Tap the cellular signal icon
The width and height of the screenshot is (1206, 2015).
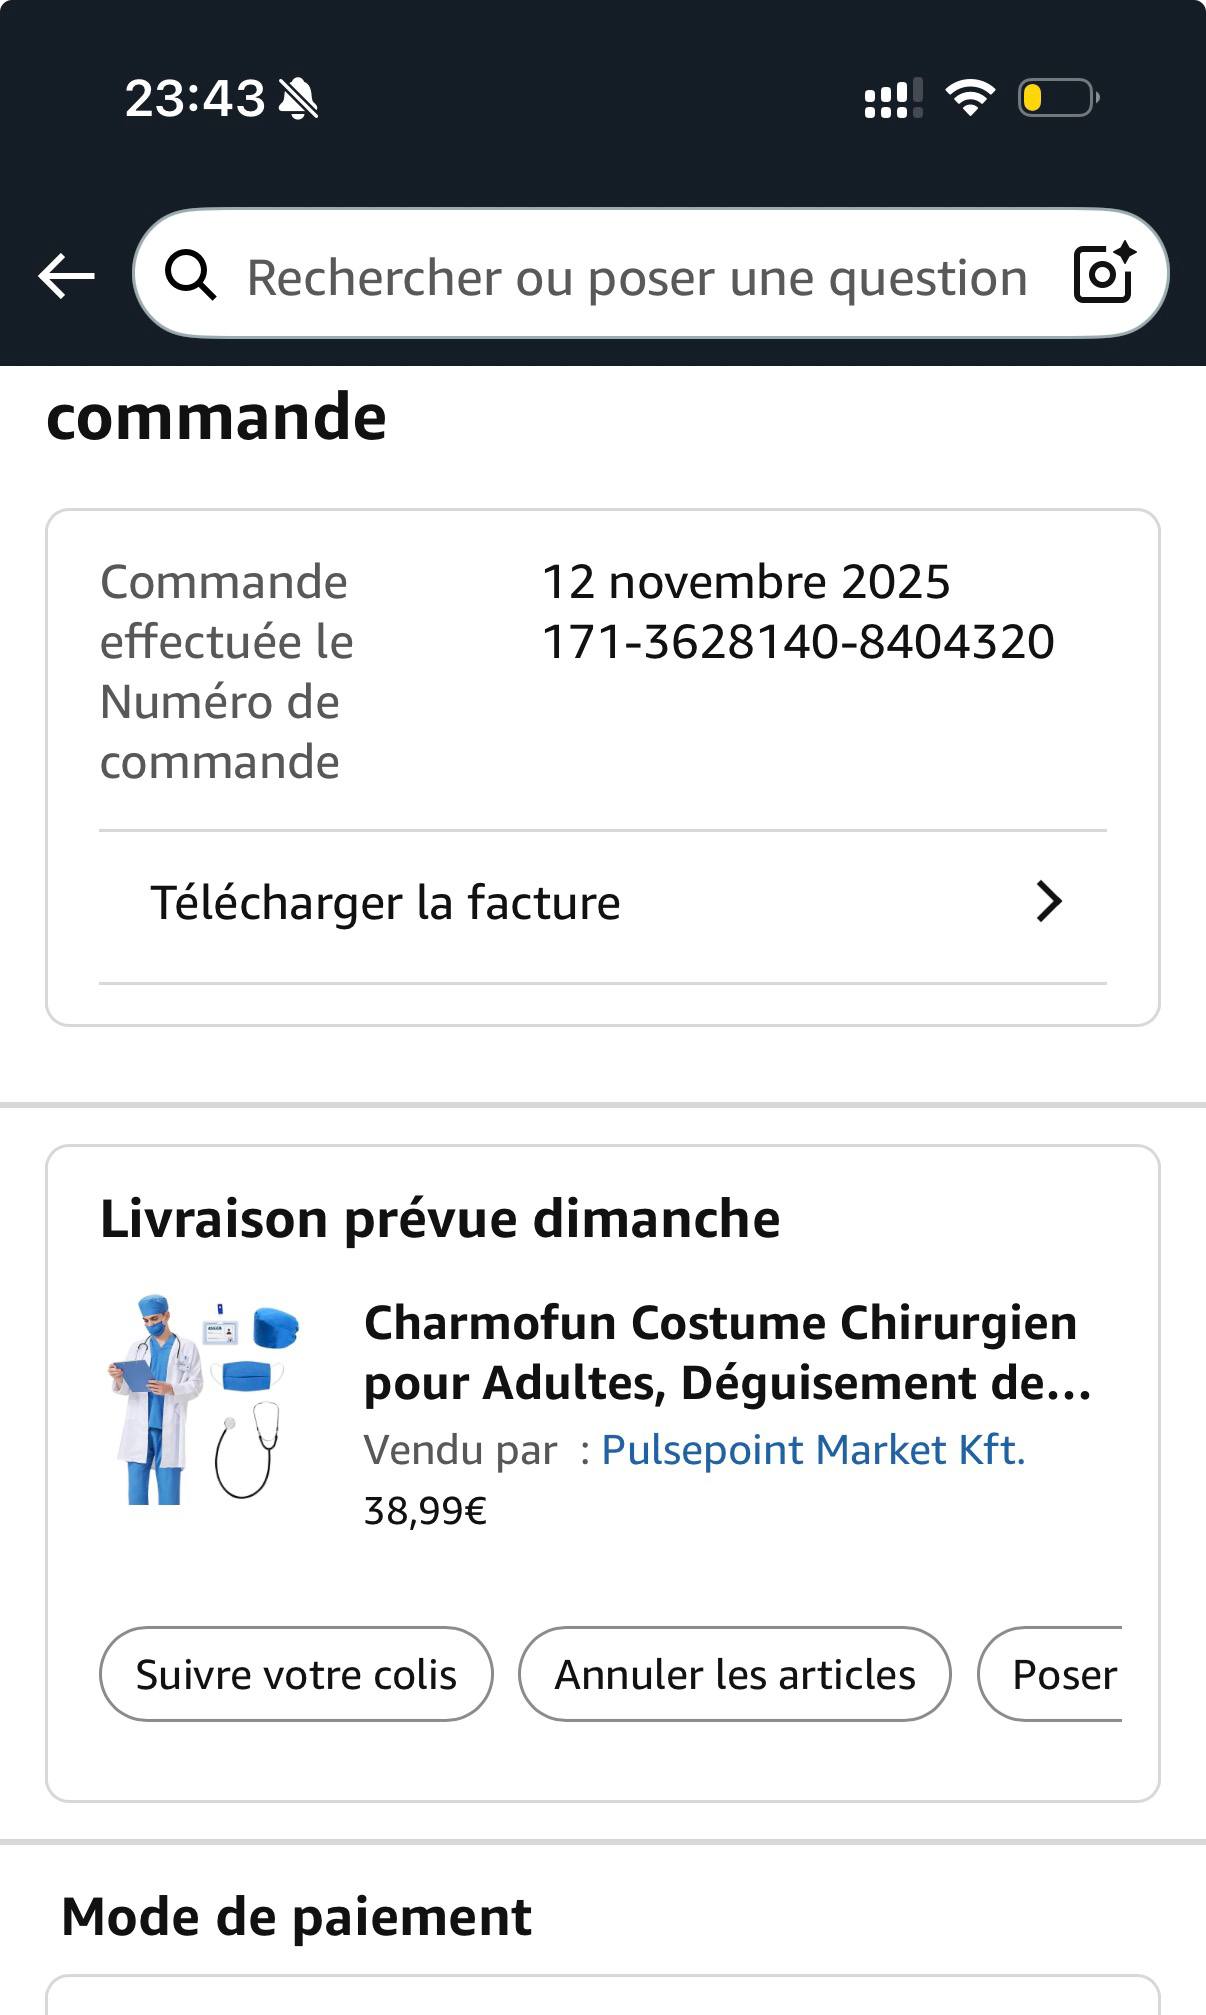[893, 99]
